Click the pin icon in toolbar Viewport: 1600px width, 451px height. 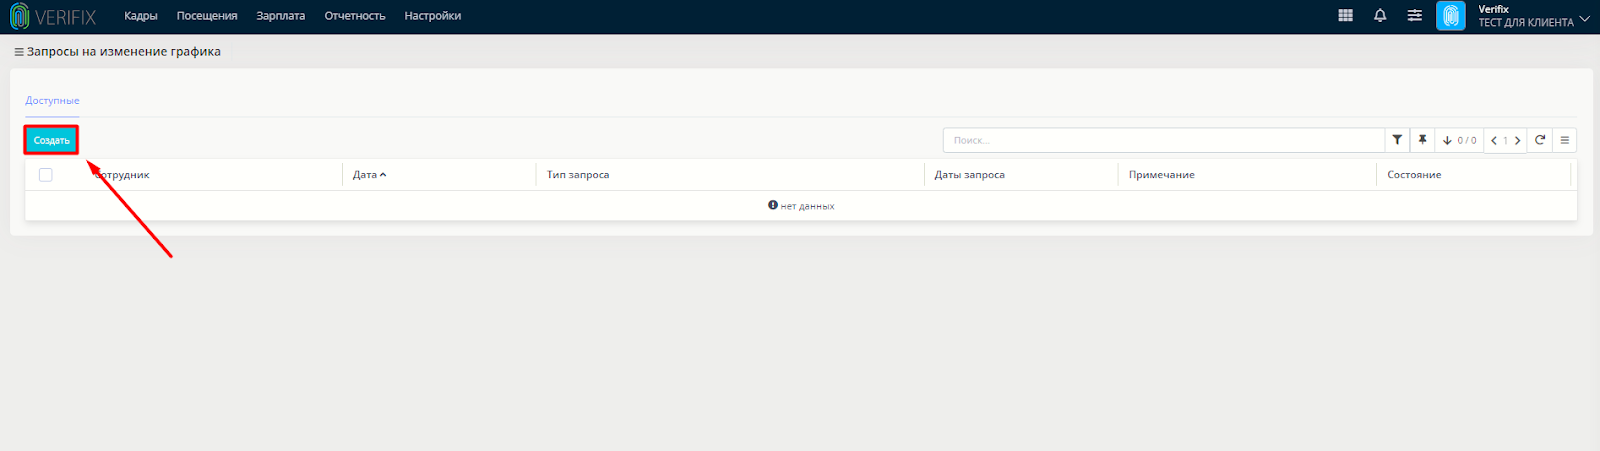(1422, 140)
